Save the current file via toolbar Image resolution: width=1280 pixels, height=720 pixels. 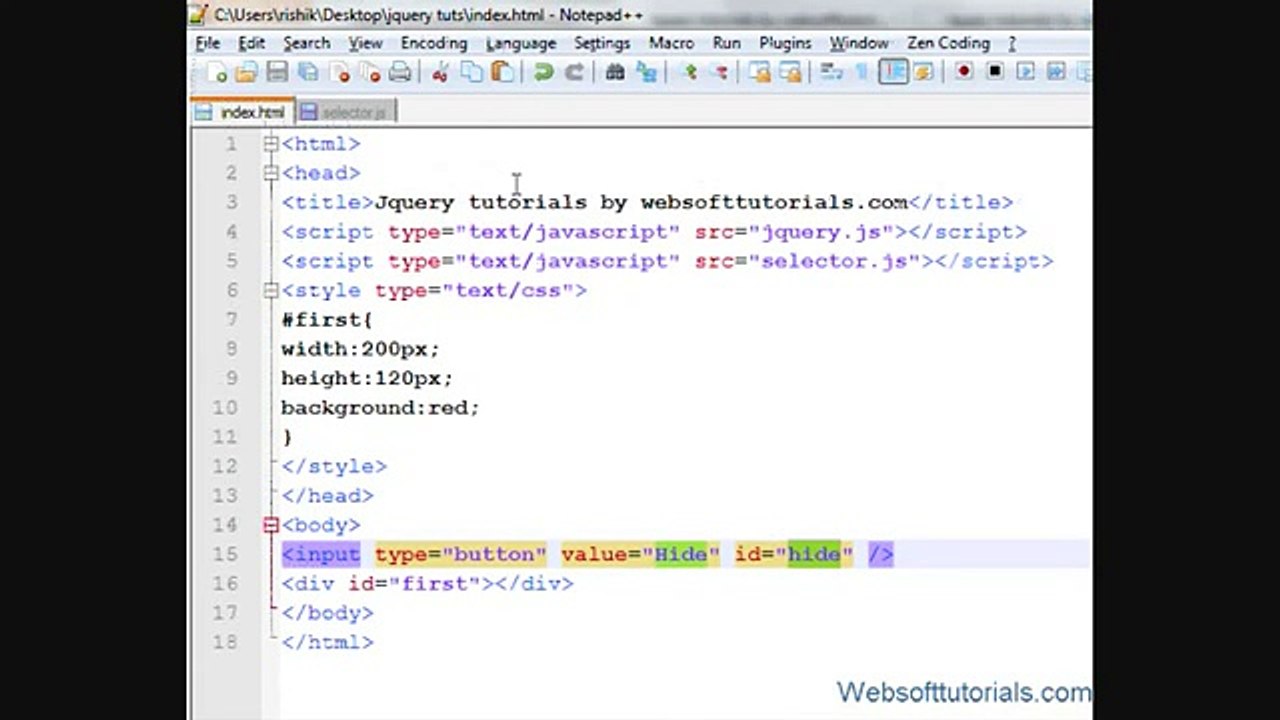(276, 72)
